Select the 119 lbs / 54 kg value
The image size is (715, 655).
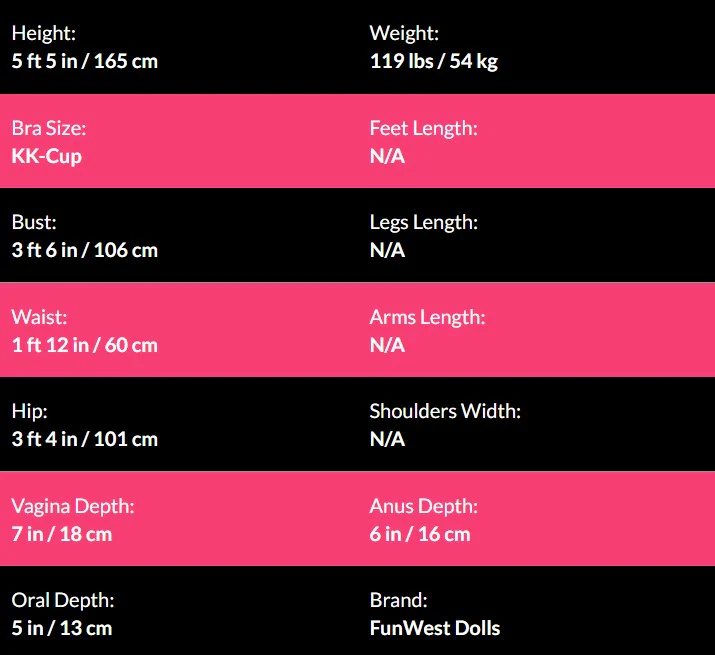click(x=434, y=61)
